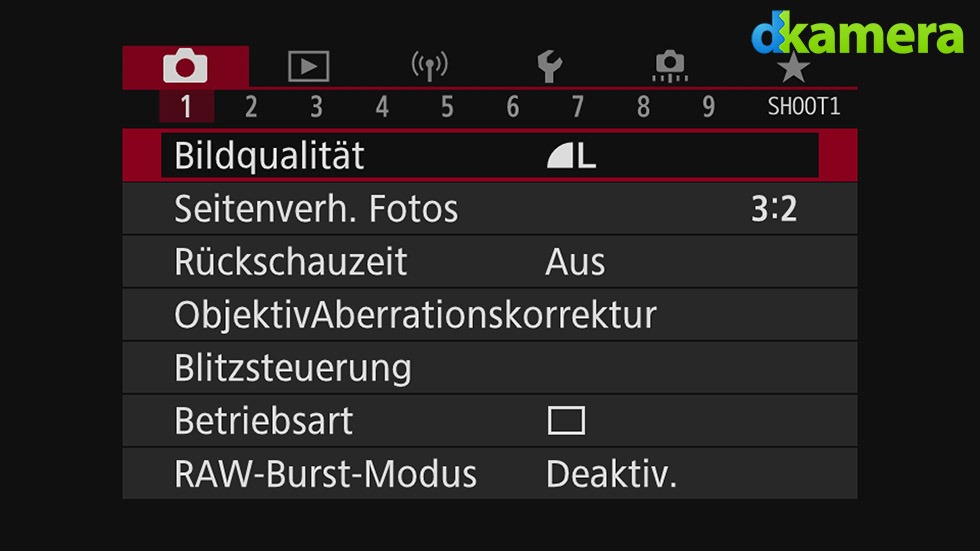Open the wrench setup menu icon
Screen dimensions: 980x551
pos(549,66)
